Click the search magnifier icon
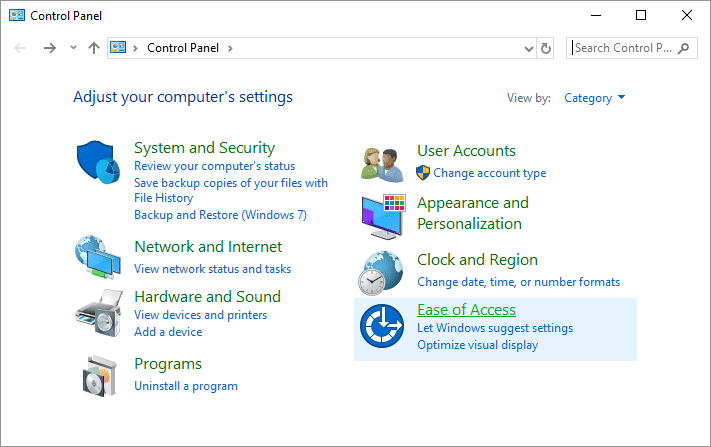 [683, 48]
